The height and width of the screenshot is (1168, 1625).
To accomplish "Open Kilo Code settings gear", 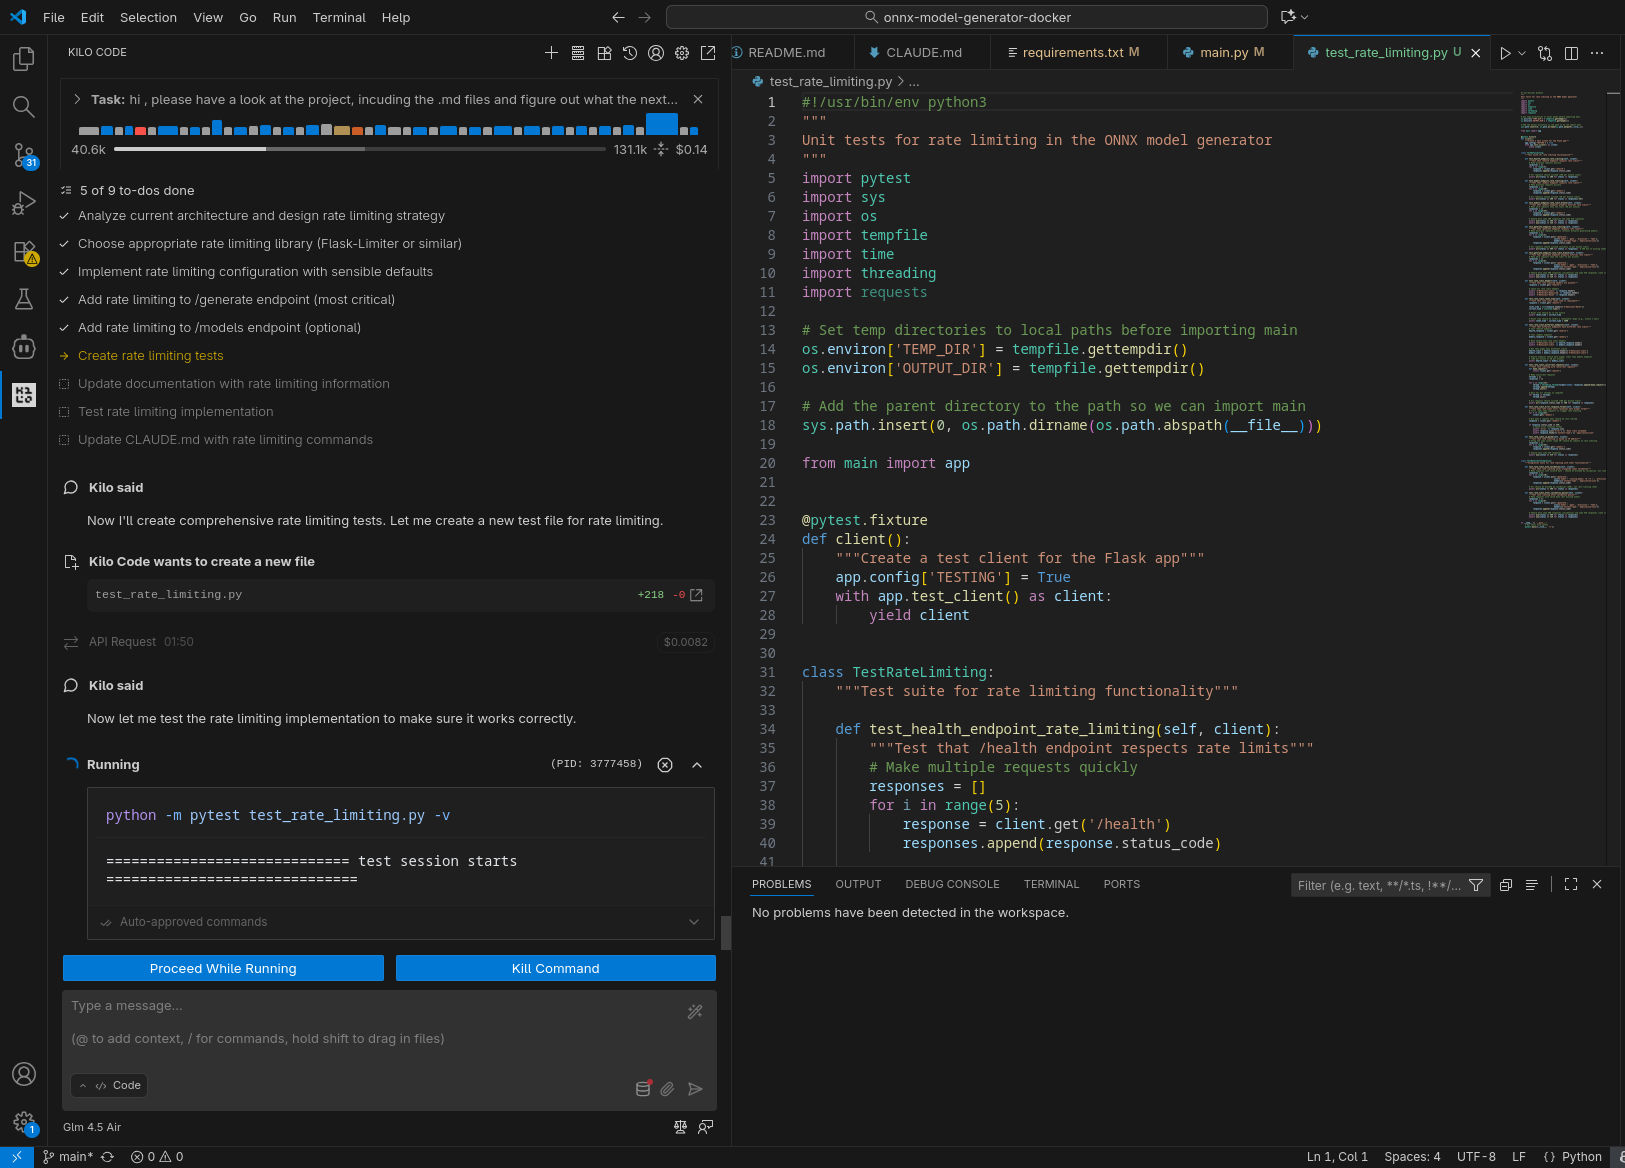I will (682, 53).
